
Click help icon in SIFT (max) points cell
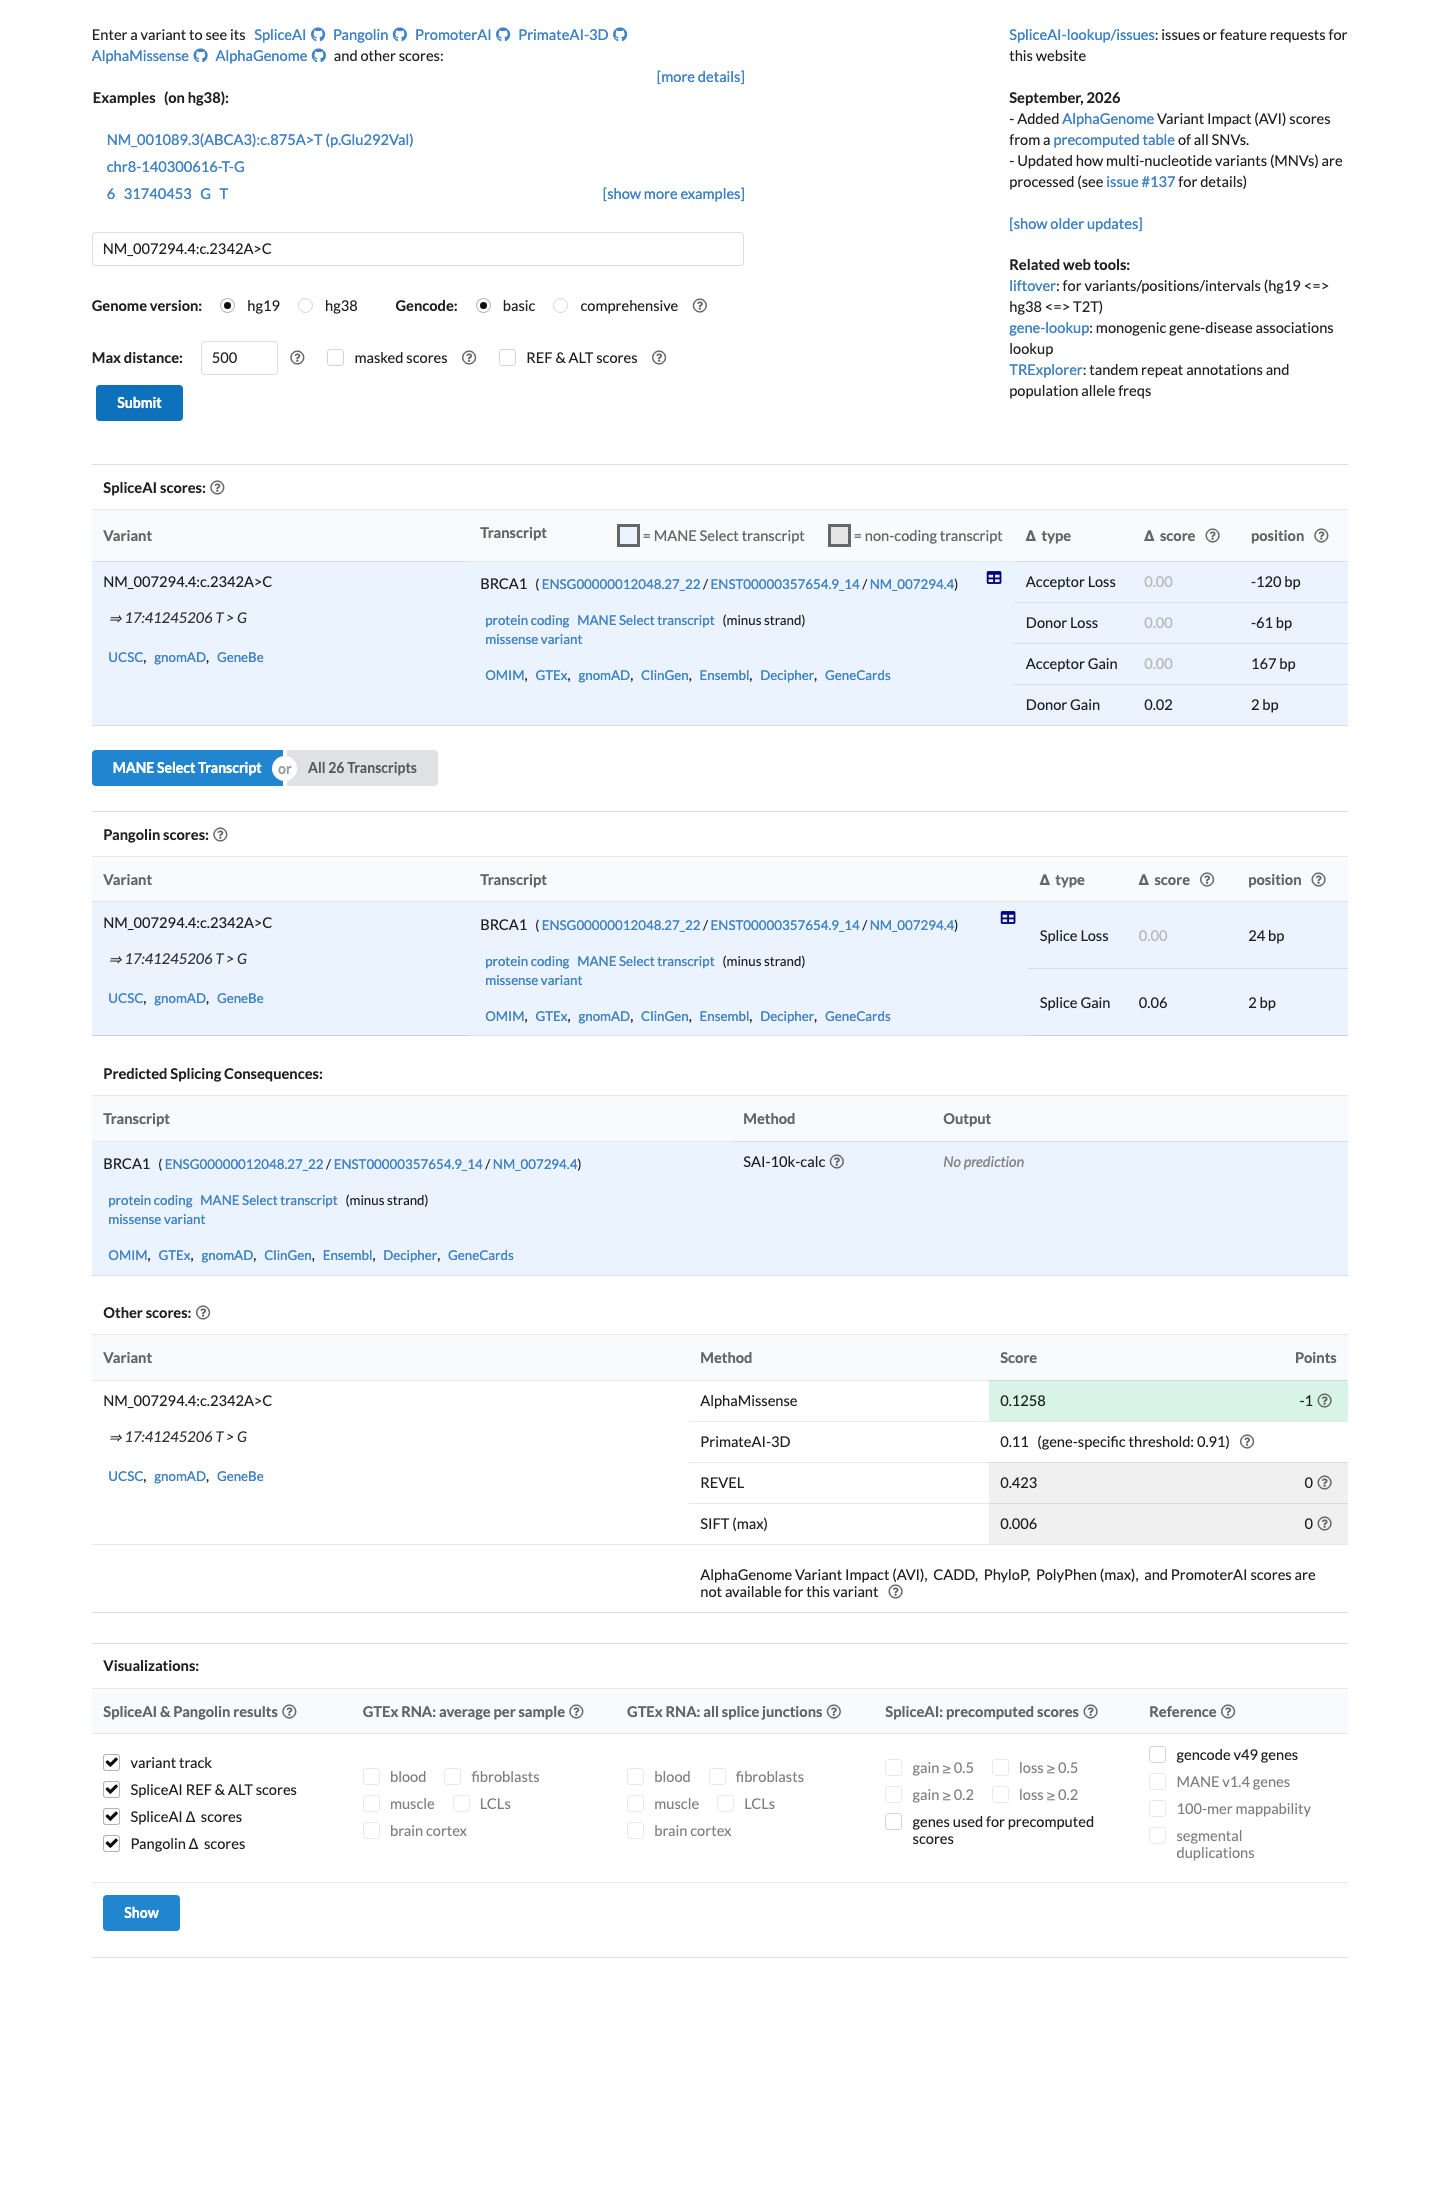point(1325,1524)
